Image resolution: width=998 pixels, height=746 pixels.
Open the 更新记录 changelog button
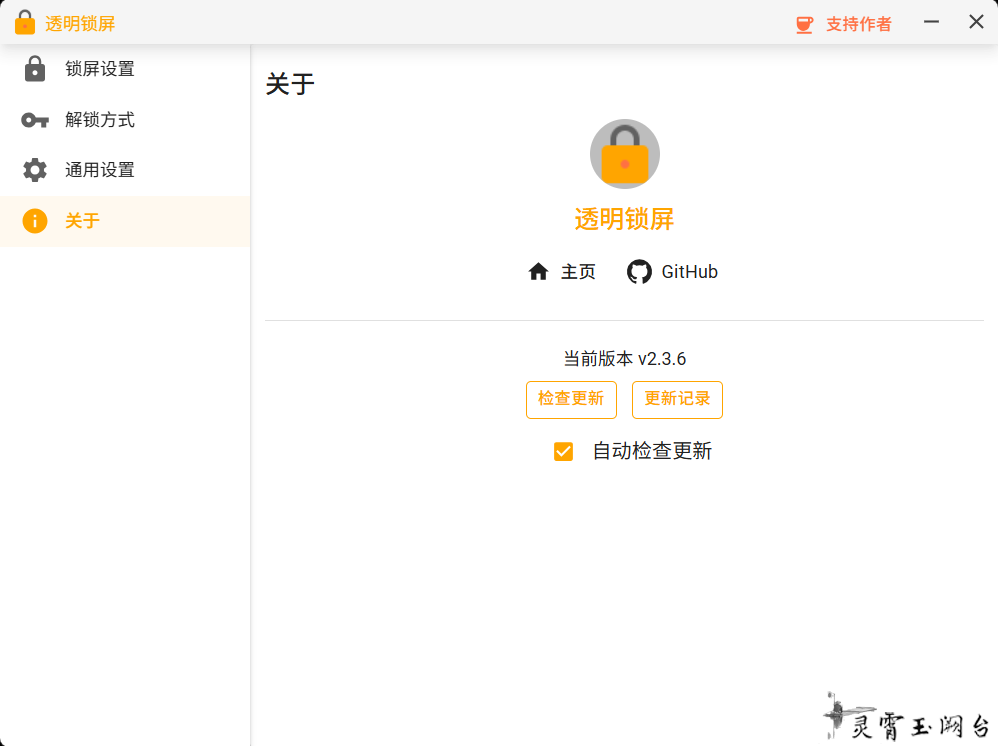point(677,399)
